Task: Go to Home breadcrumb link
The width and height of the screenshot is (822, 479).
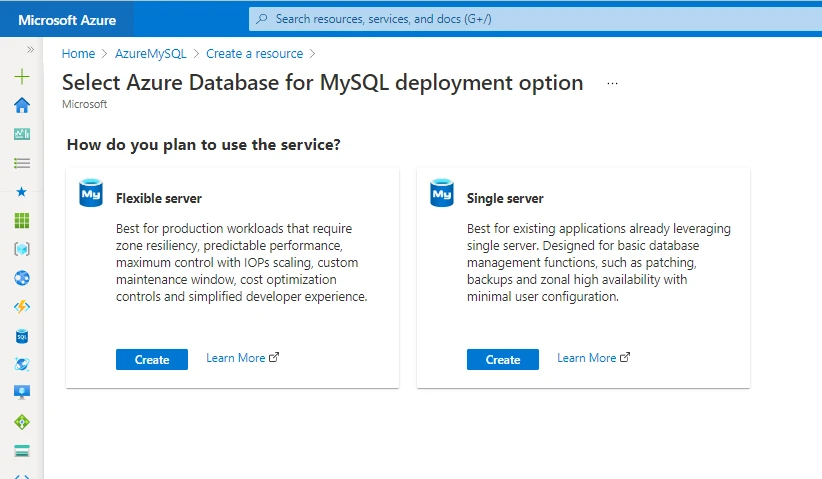Action: [78, 53]
